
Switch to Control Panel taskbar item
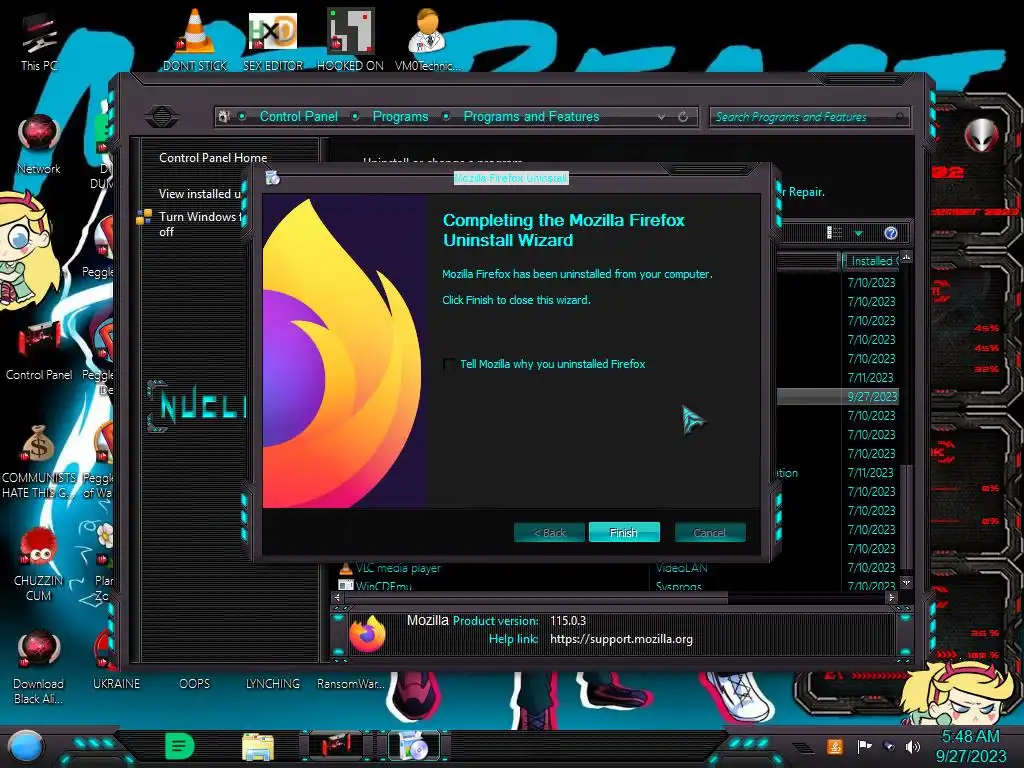point(336,746)
